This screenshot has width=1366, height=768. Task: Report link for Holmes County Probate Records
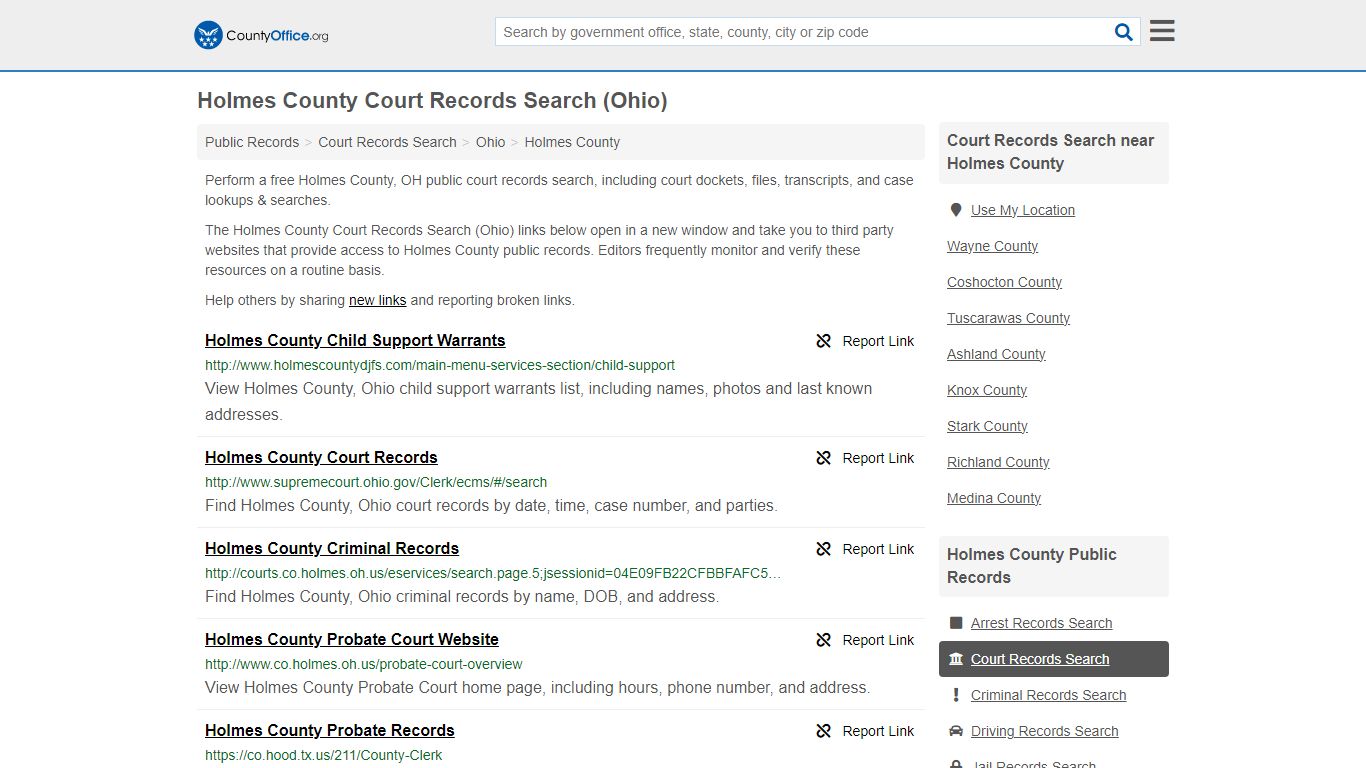(x=878, y=731)
